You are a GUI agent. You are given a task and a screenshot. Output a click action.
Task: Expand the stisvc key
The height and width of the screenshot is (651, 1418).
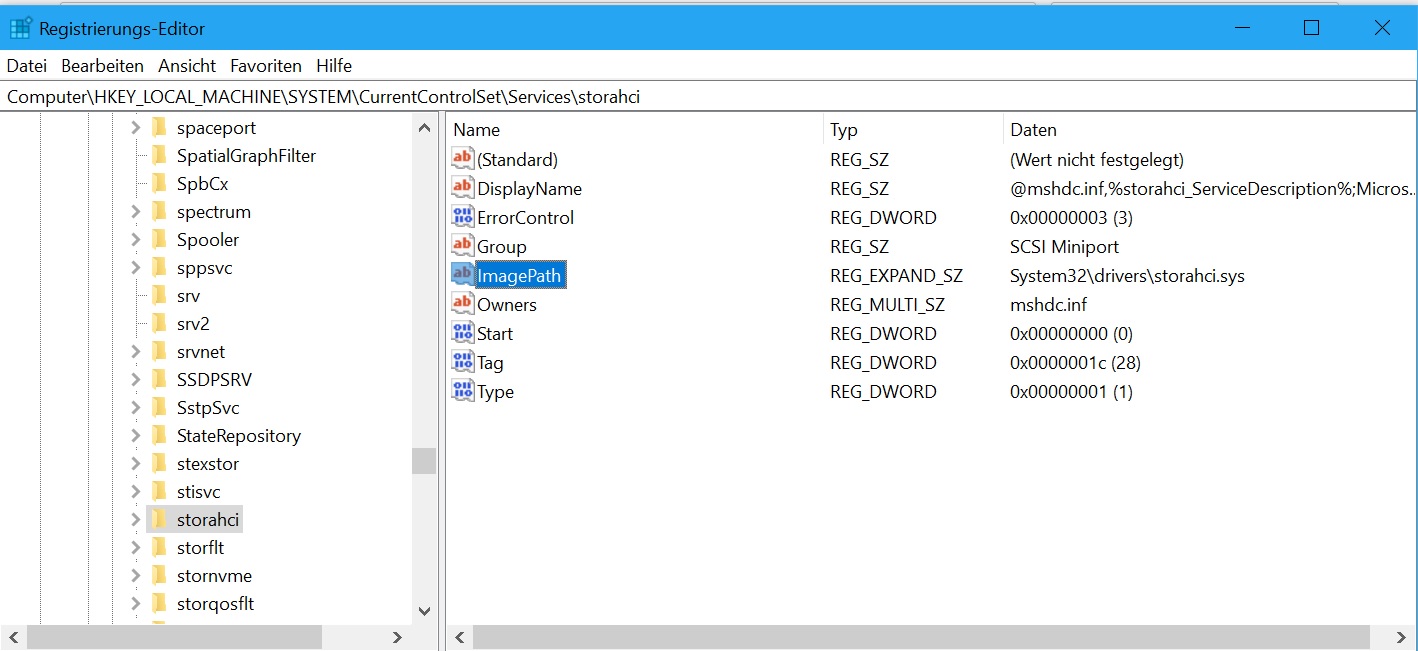tap(136, 492)
